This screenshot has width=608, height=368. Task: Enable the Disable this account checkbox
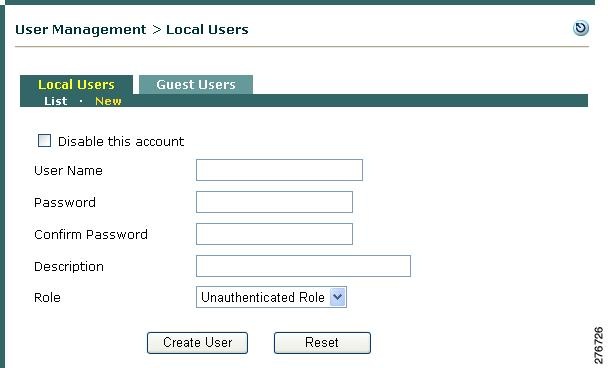pos(44,140)
